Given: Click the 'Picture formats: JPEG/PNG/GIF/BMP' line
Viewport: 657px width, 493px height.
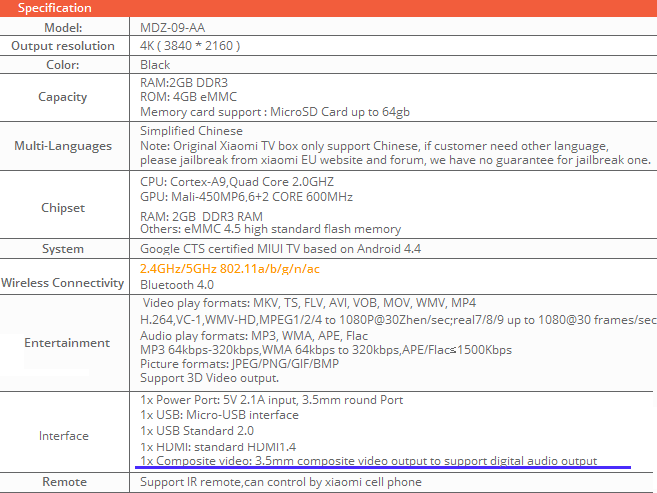Looking at the screenshot, I should pos(239,364).
